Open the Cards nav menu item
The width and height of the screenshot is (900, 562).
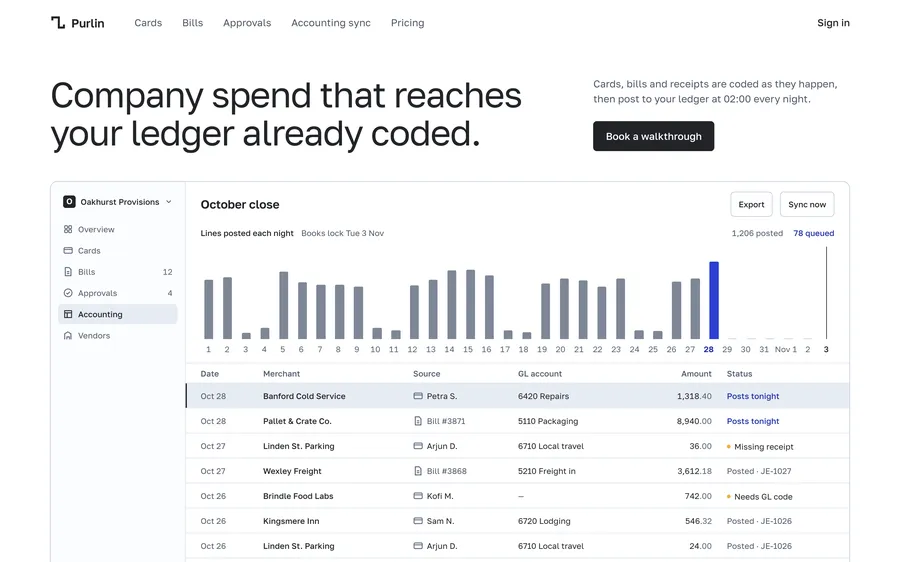pos(148,23)
